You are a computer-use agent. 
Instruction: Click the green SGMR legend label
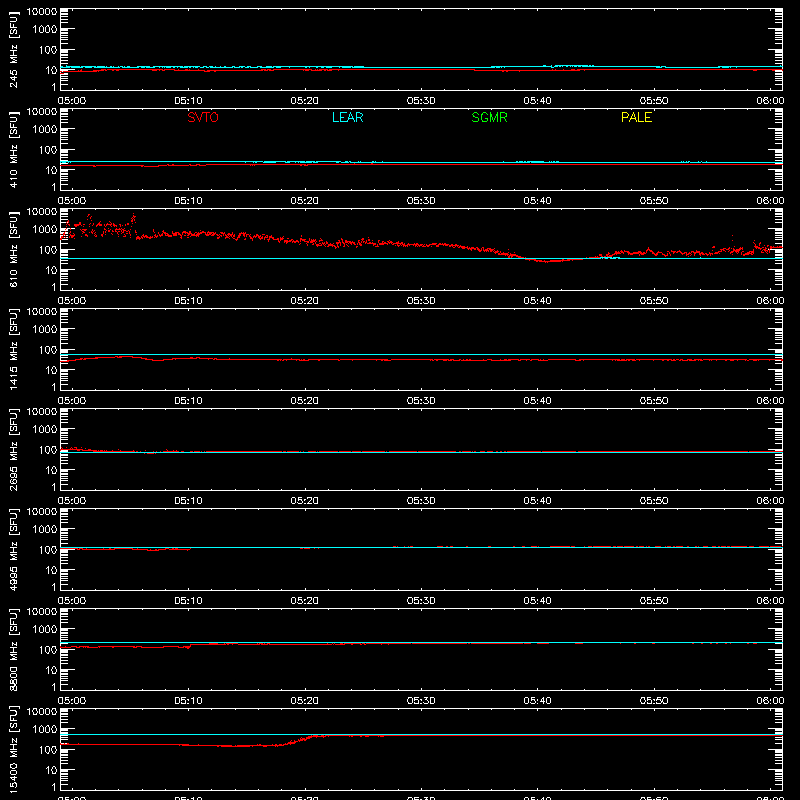click(489, 117)
